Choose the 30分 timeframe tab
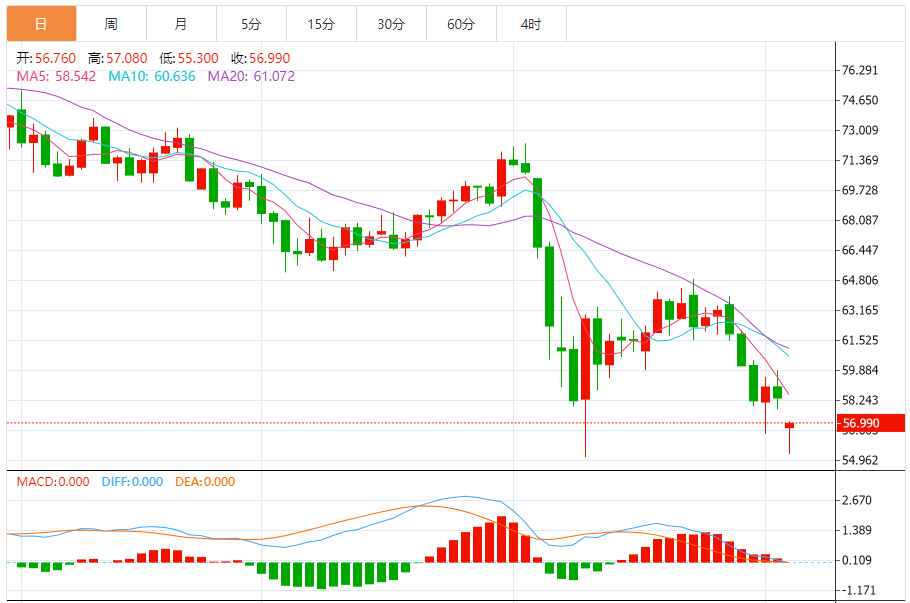The image size is (910, 603). click(392, 24)
